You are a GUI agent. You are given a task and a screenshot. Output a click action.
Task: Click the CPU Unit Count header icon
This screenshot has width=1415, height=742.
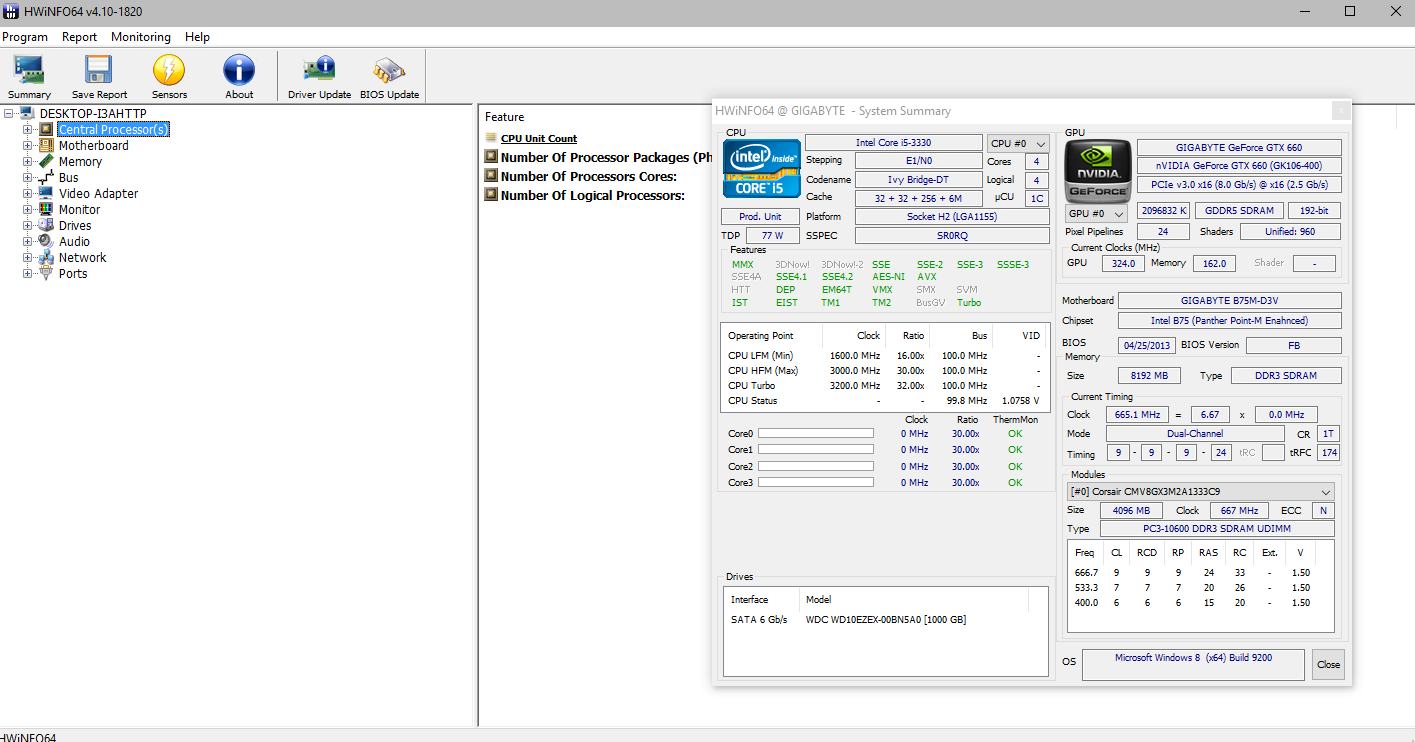[491, 138]
